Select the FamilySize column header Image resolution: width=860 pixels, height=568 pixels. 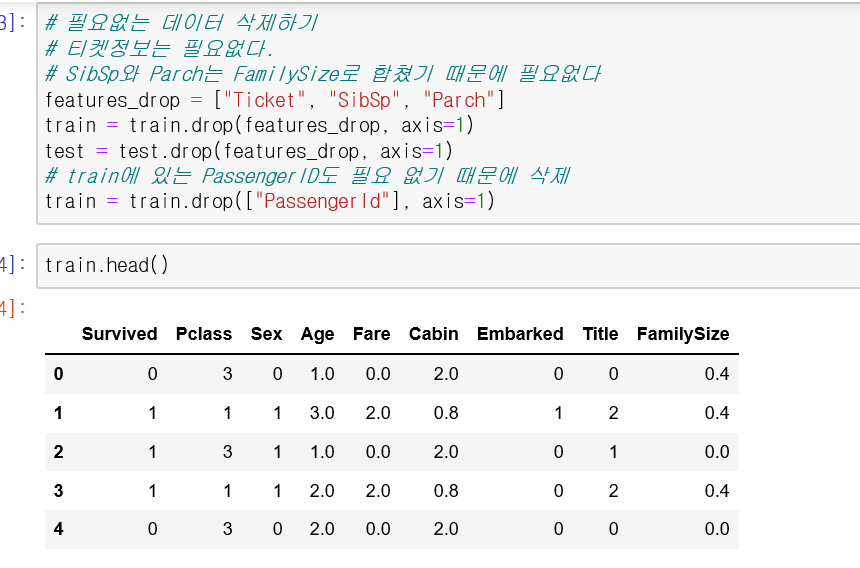coord(683,334)
